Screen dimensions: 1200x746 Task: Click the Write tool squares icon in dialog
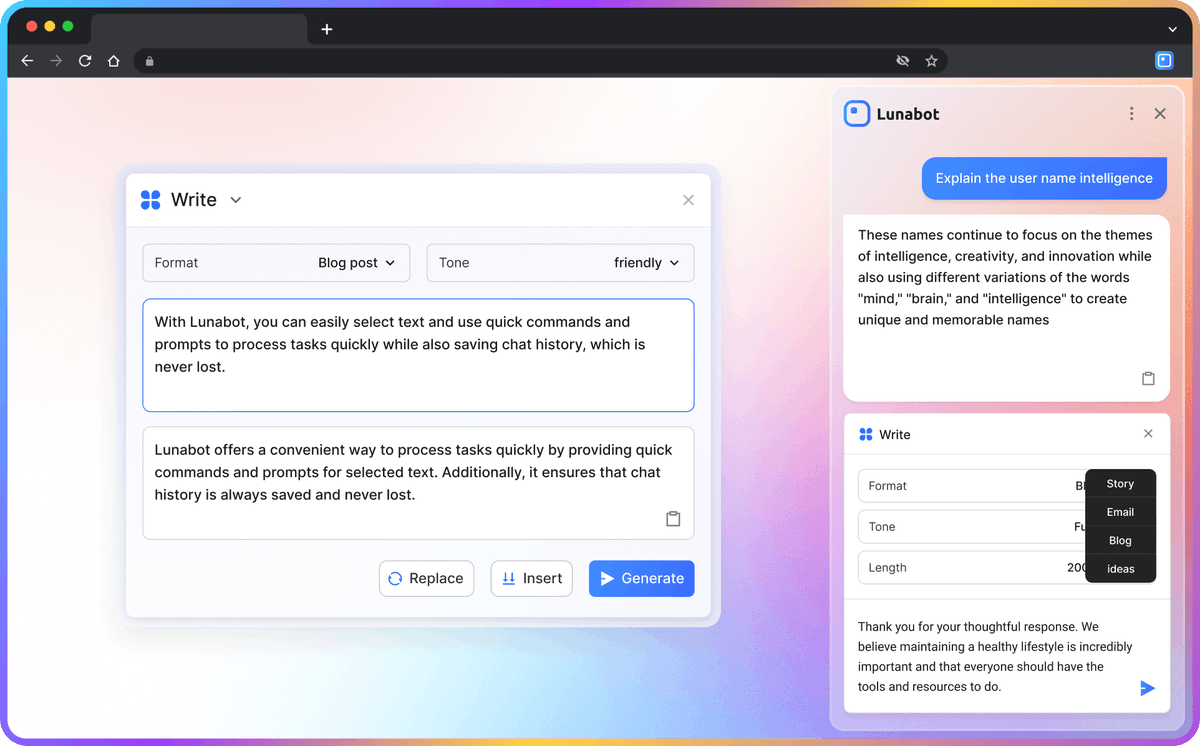150,199
